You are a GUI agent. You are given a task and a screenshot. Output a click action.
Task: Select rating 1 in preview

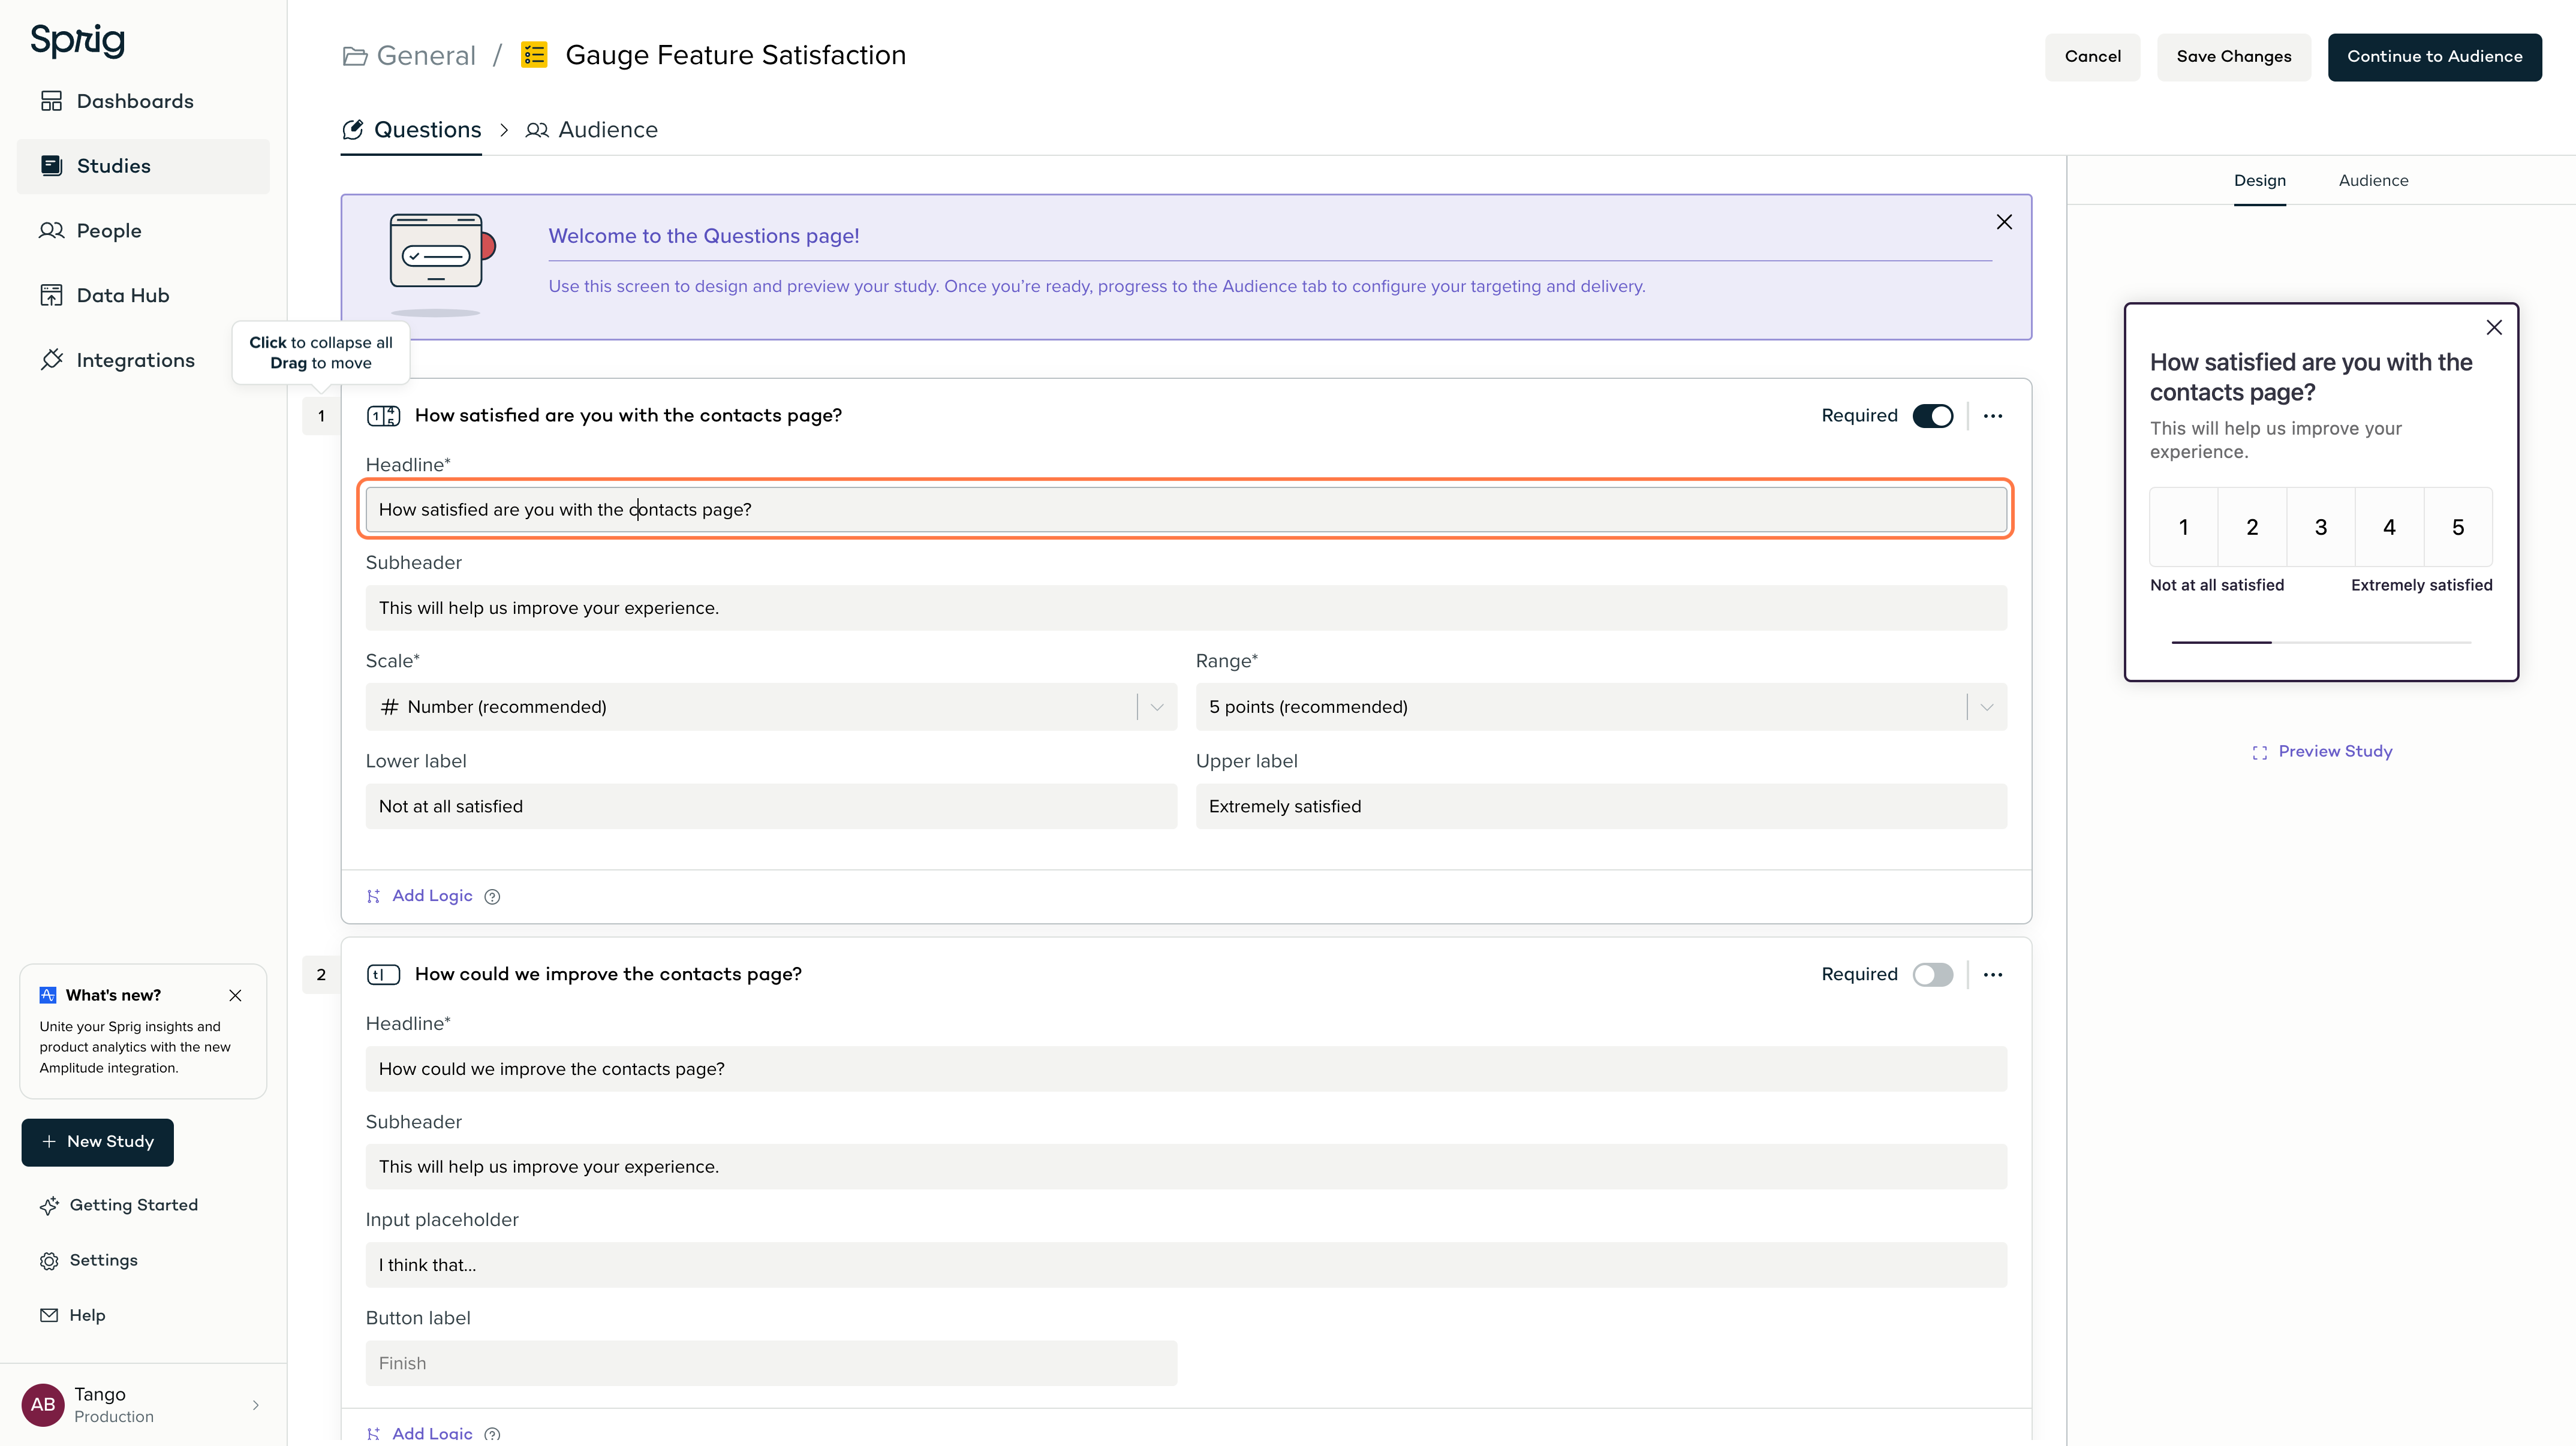coord(2183,528)
